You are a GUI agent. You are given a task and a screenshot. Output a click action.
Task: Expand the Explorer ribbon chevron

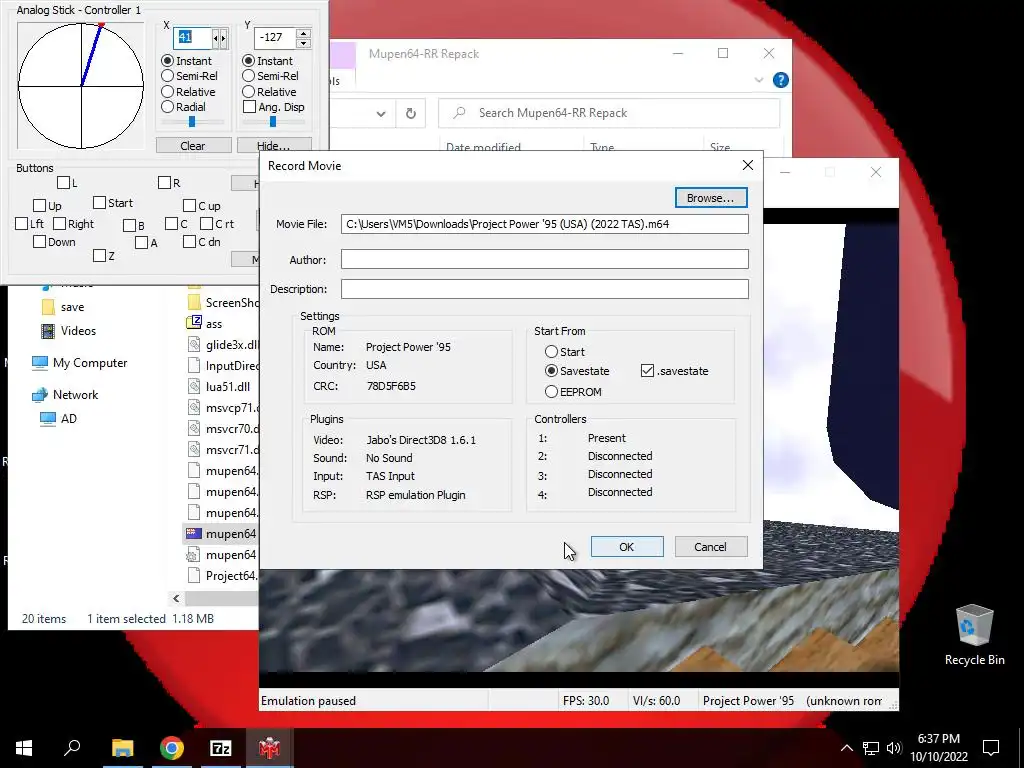[x=759, y=80]
